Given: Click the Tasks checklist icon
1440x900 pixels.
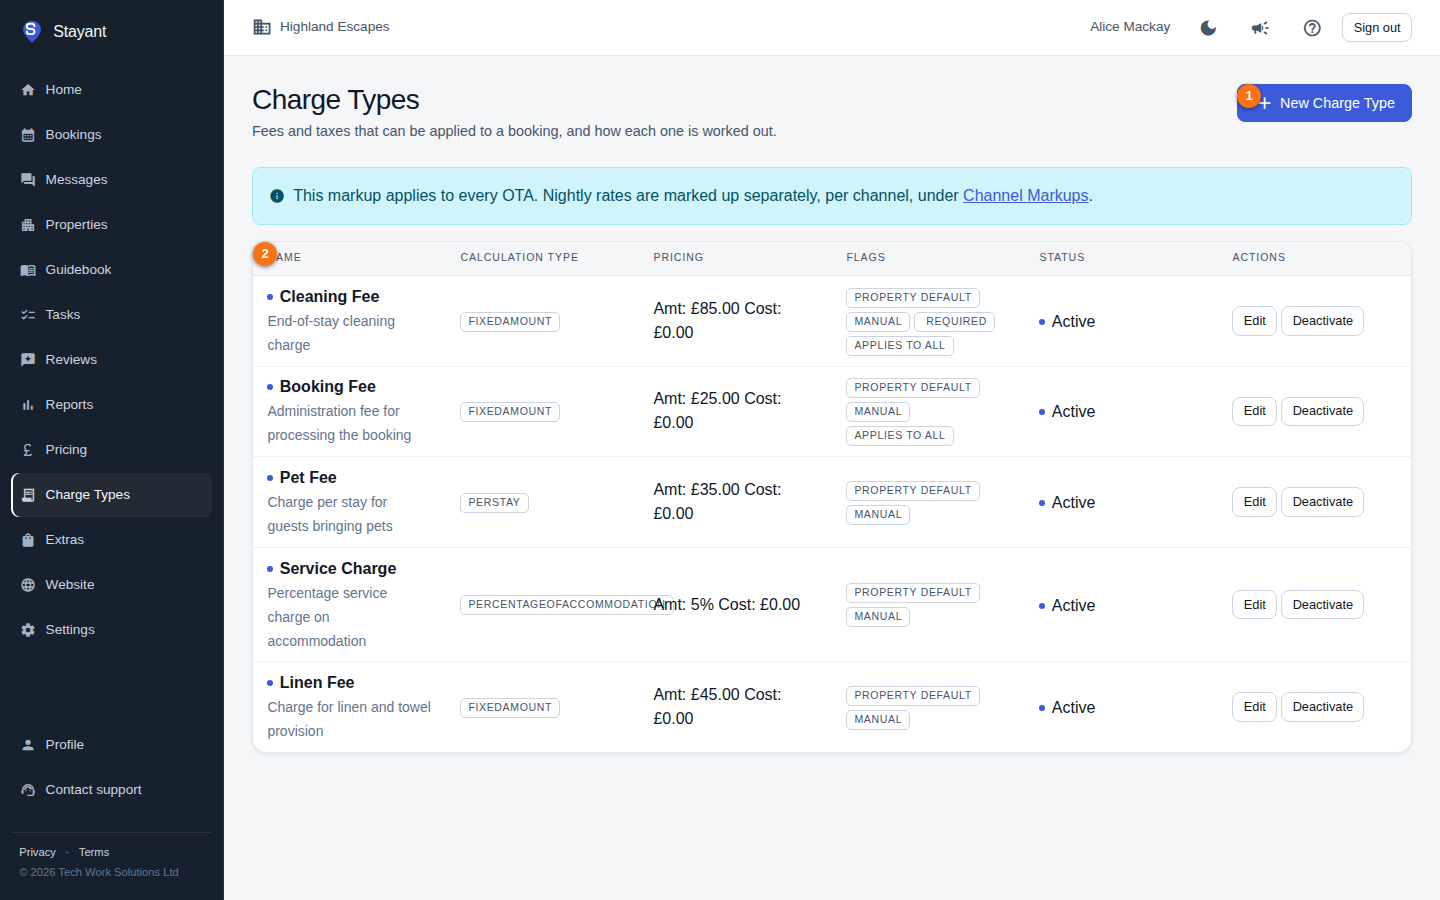Looking at the screenshot, I should [28, 315].
